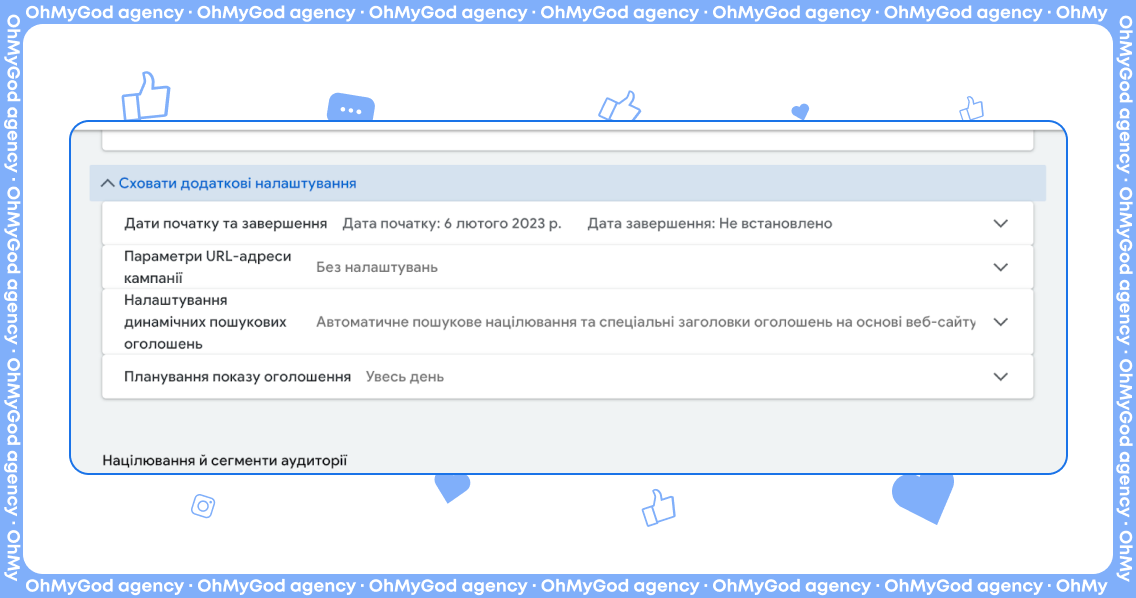The width and height of the screenshot is (1136, 598).
Task: Click the Без налаштувань value
Action: [377, 267]
